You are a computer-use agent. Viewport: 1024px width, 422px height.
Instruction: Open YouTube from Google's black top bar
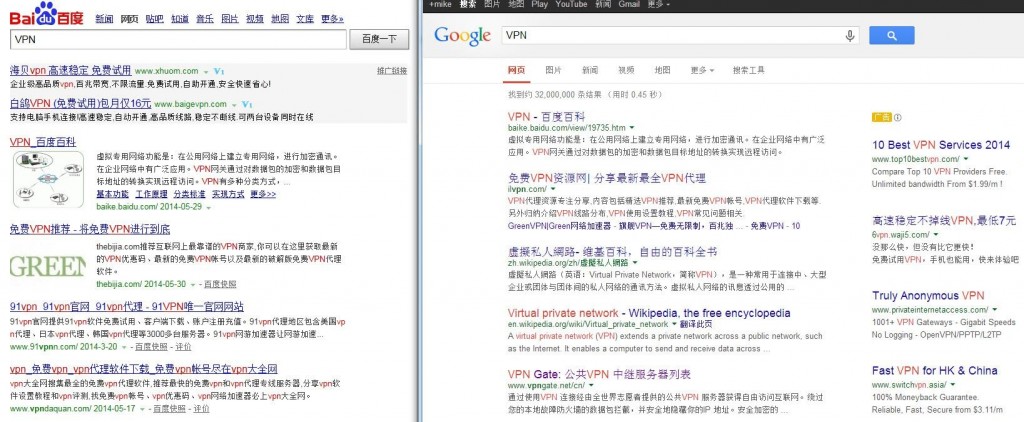571,5
